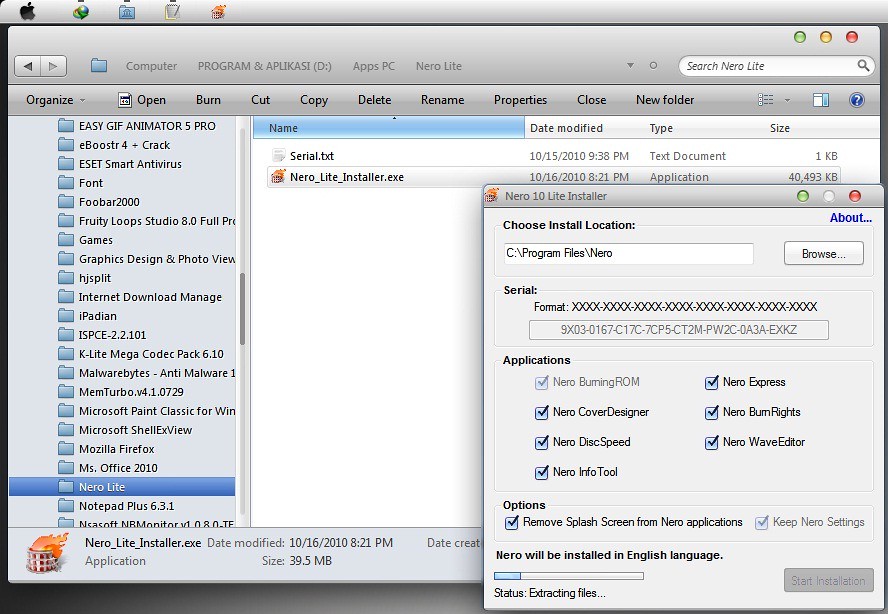The height and width of the screenshot is (614, 888).
Task: Click the Nero icon in top bar
Action: coord(218,11)
